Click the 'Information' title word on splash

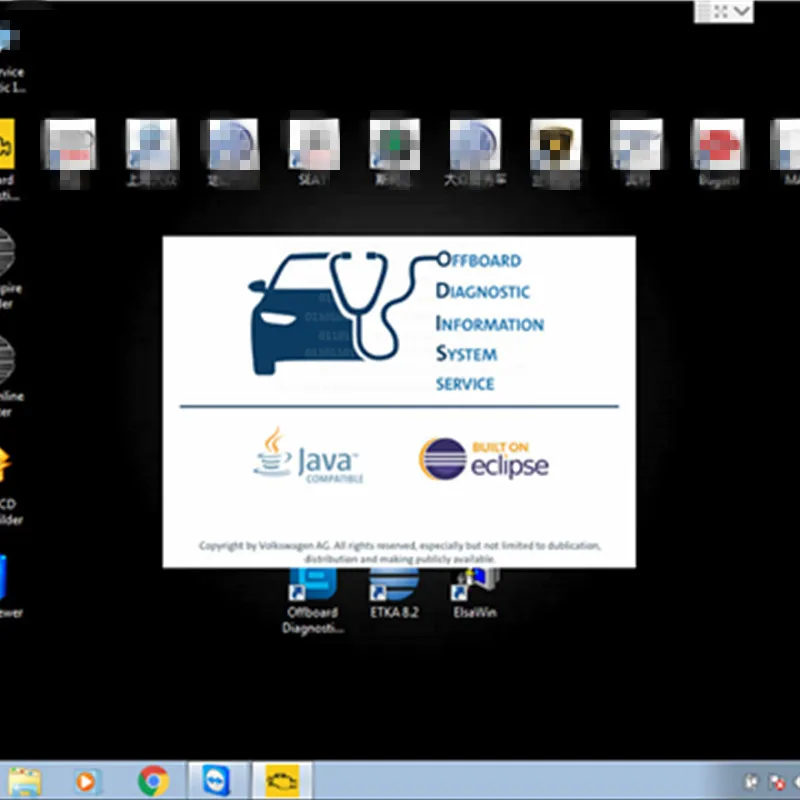pos(490,323)
